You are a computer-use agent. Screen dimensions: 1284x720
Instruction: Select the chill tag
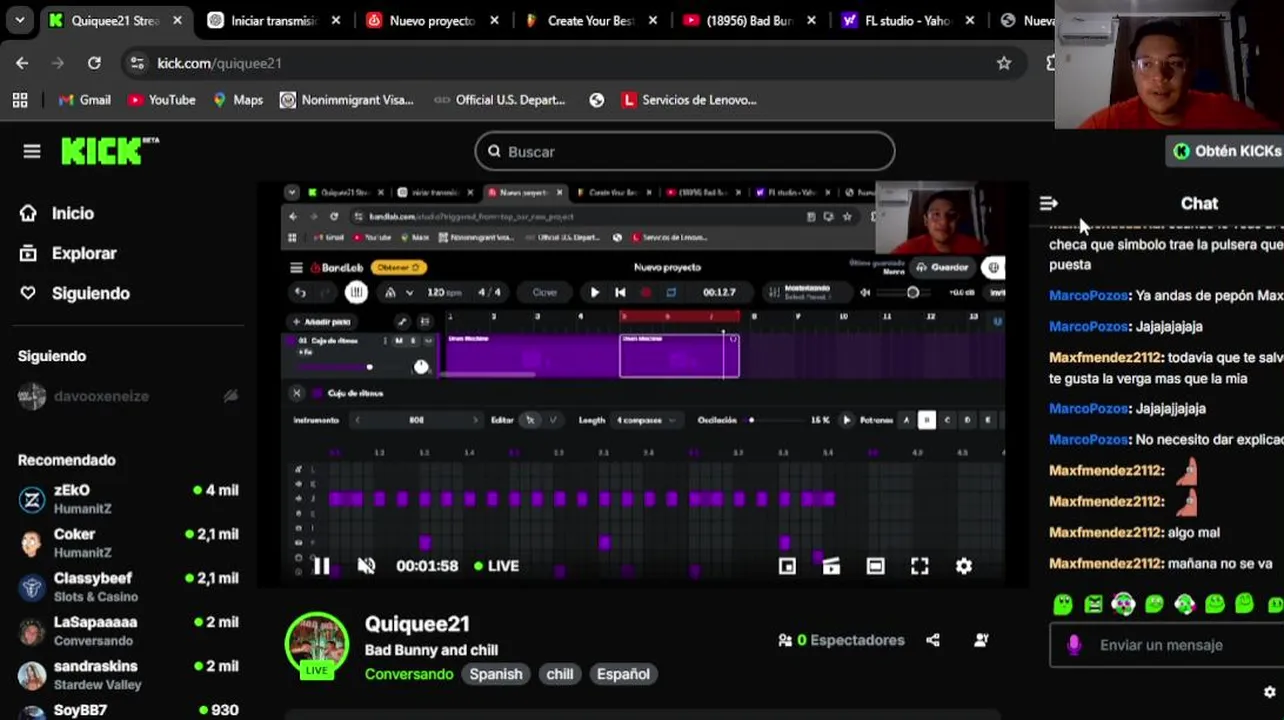[560, 674]
